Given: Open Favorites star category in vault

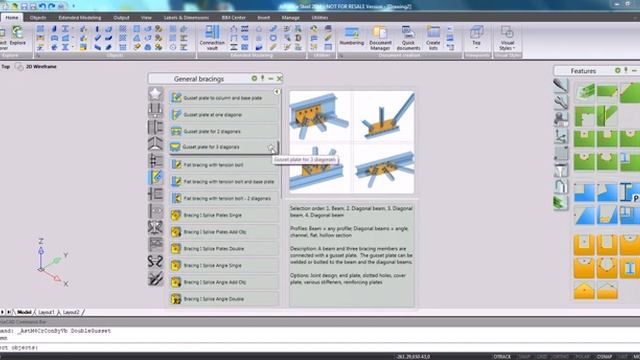Looking at the screenshot, I should point(156,94).
